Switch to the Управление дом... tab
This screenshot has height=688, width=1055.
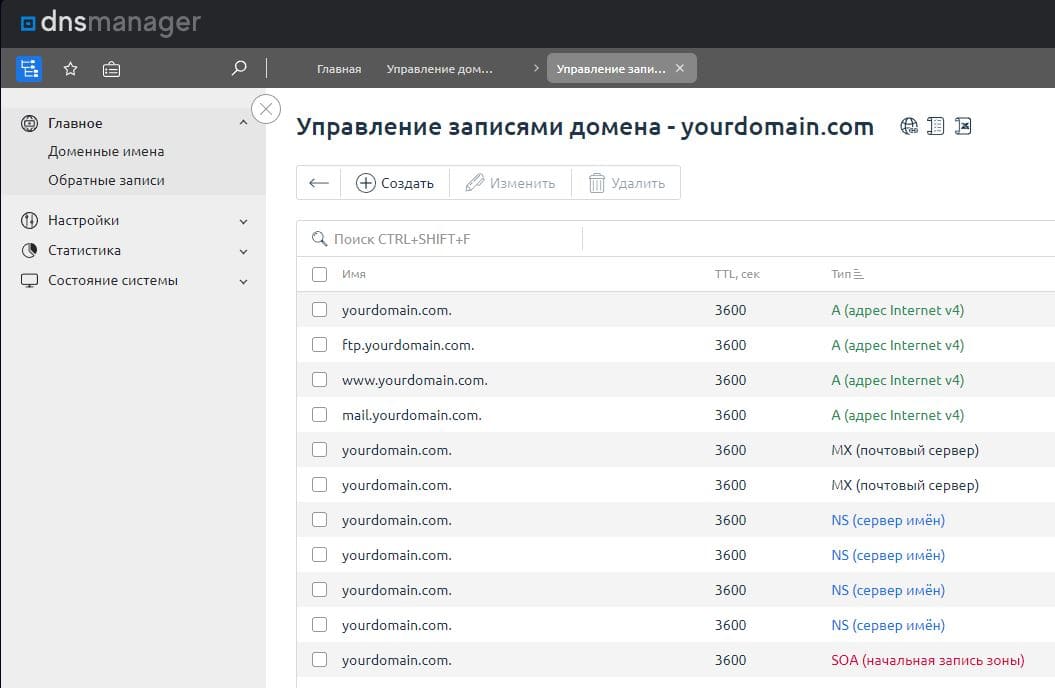[439, 69]
